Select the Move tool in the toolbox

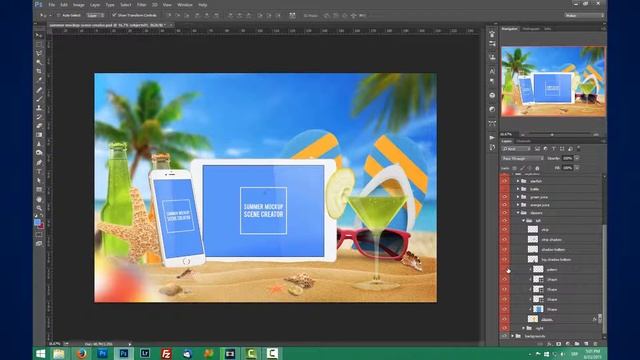coord(39,36)
